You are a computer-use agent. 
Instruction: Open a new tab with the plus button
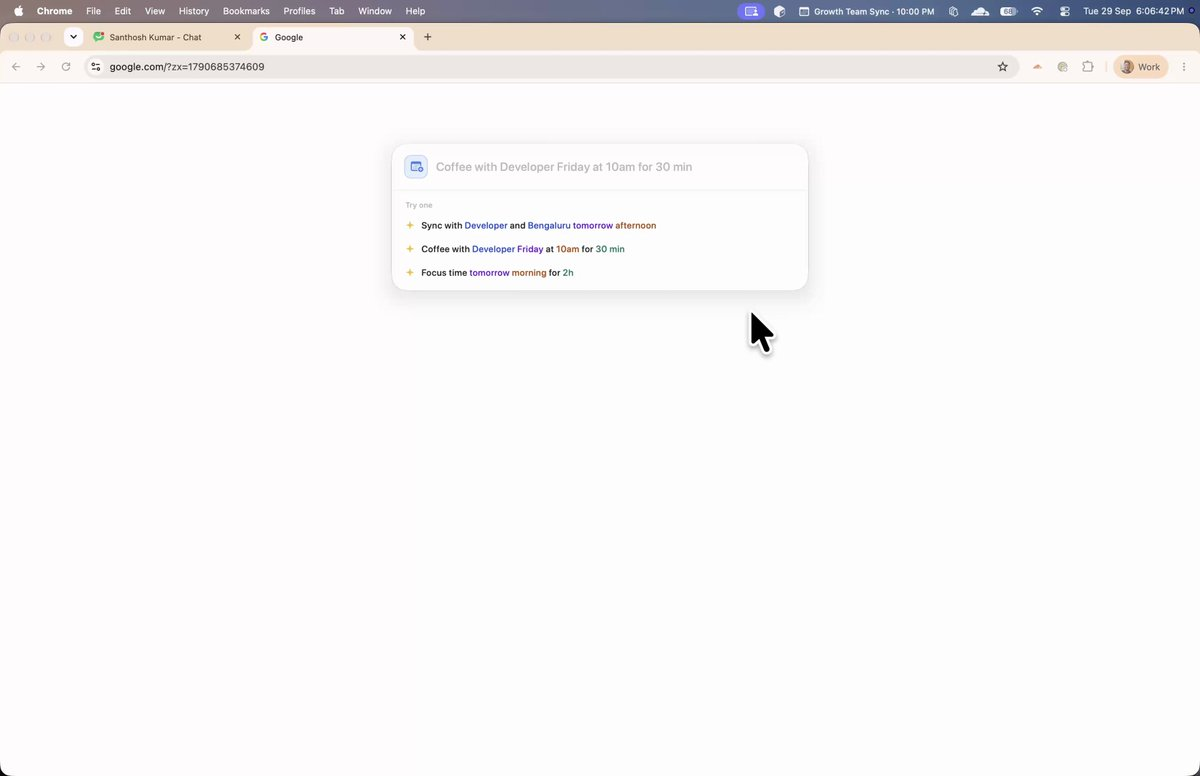pos(428,37)
